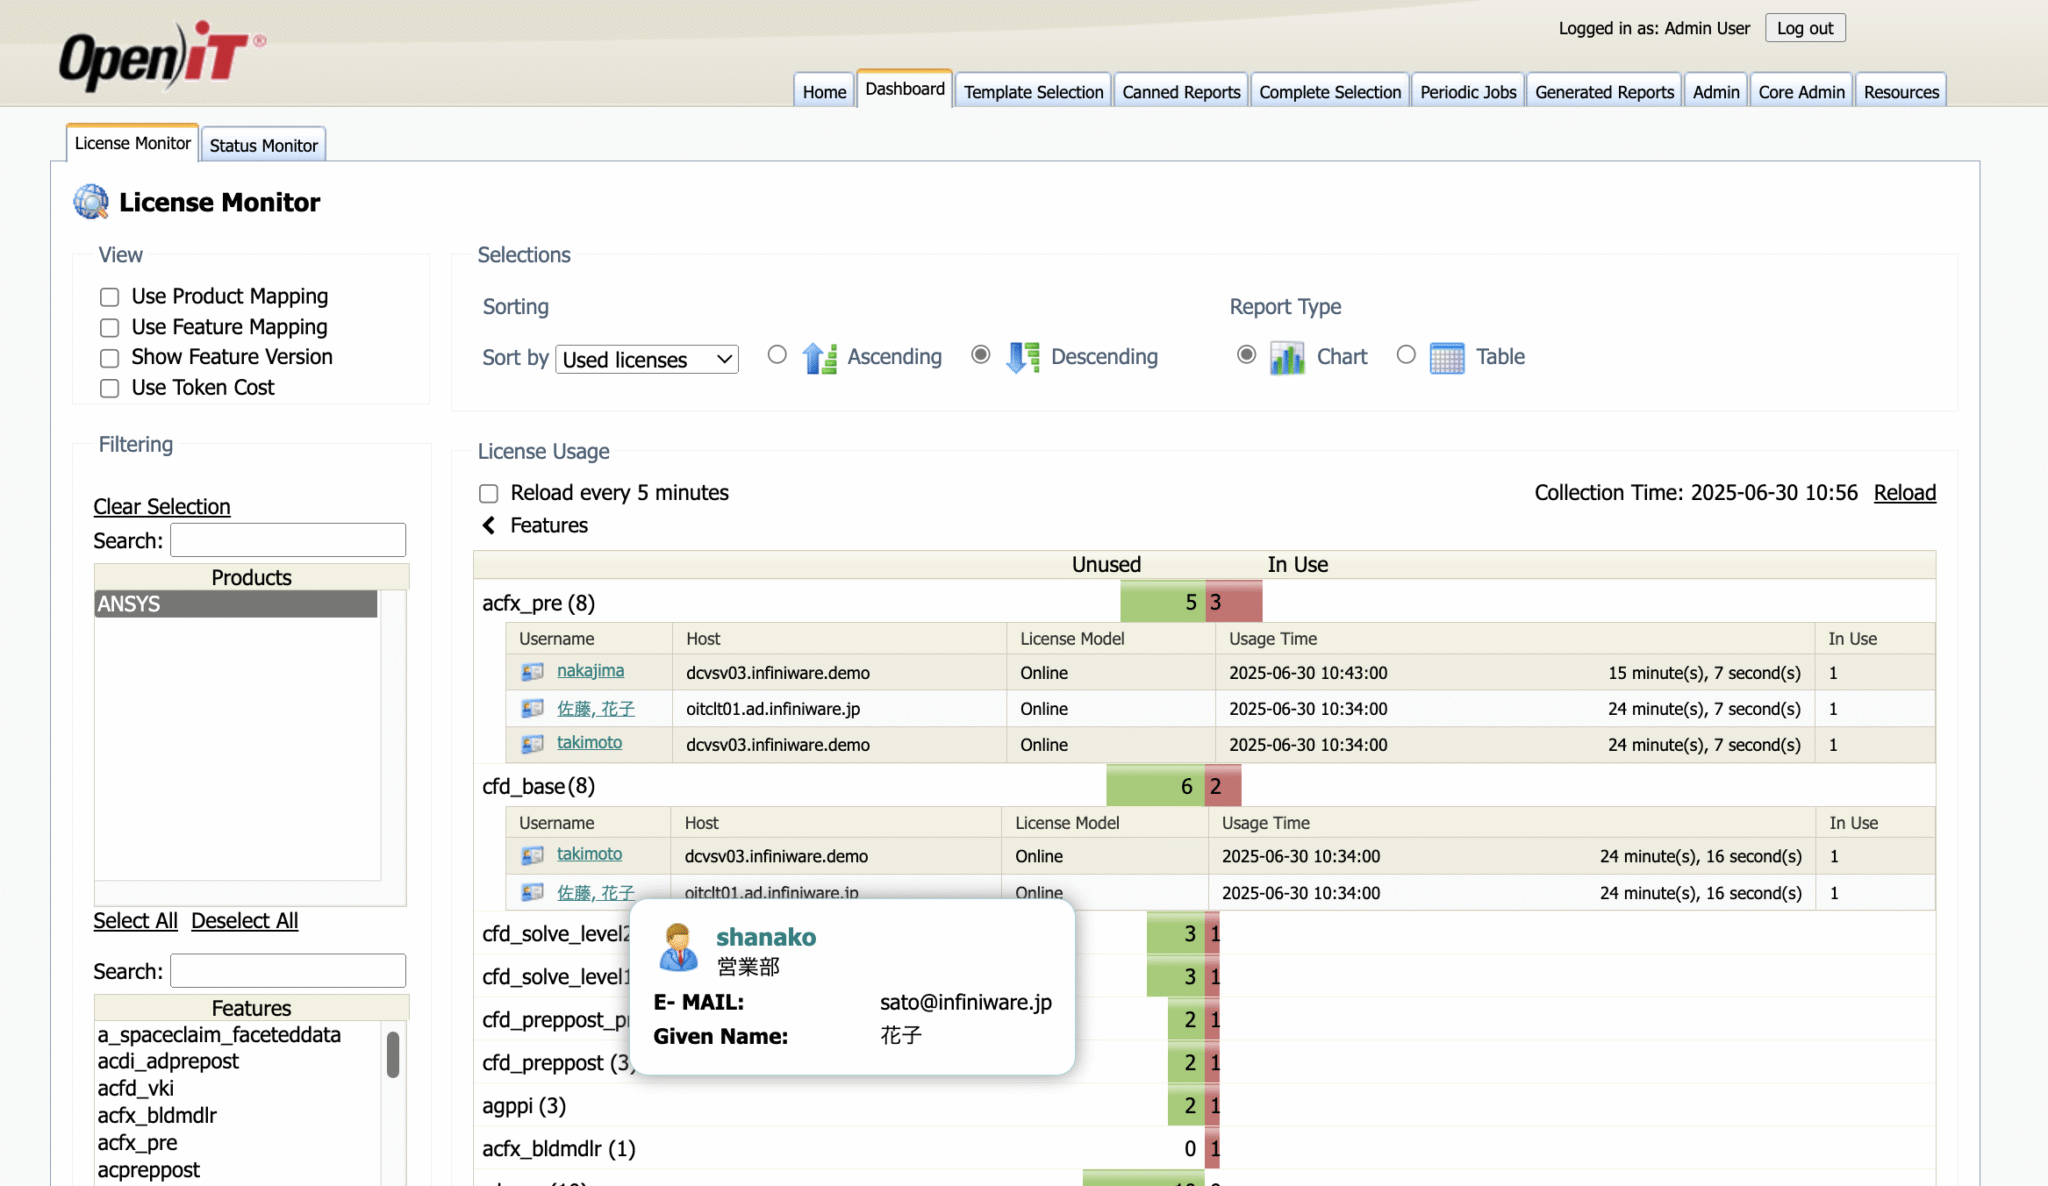Click the red In Use bar for acfx_pre
The image size is (2048, 1186).
(x=1236, y=602)
